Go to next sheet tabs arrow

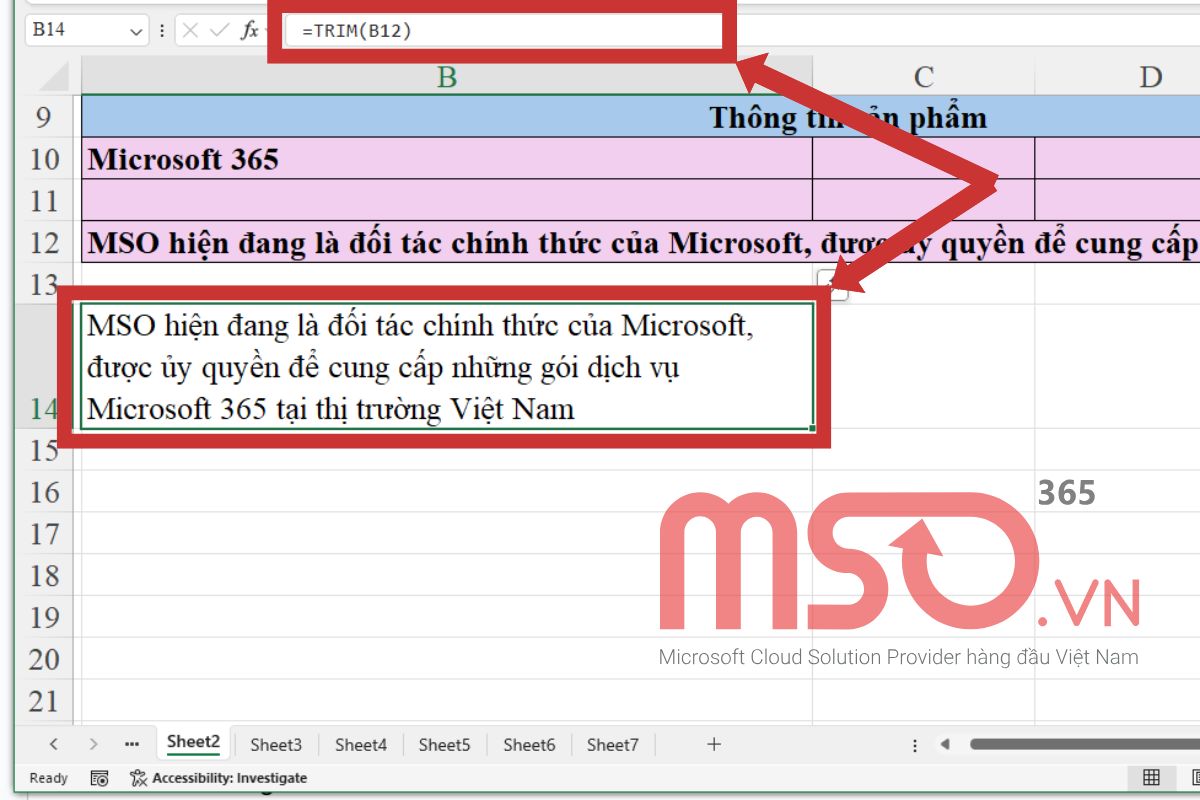pos(93,744)
